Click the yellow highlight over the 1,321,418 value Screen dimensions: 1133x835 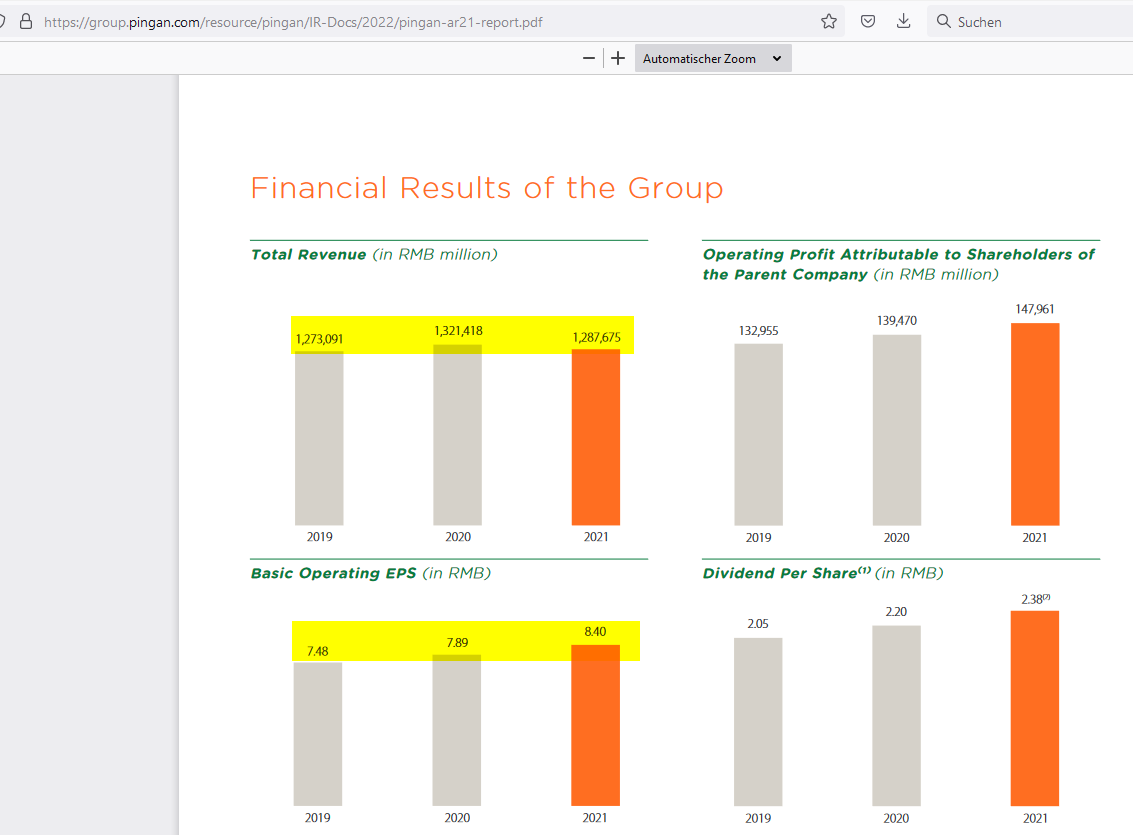458,331
